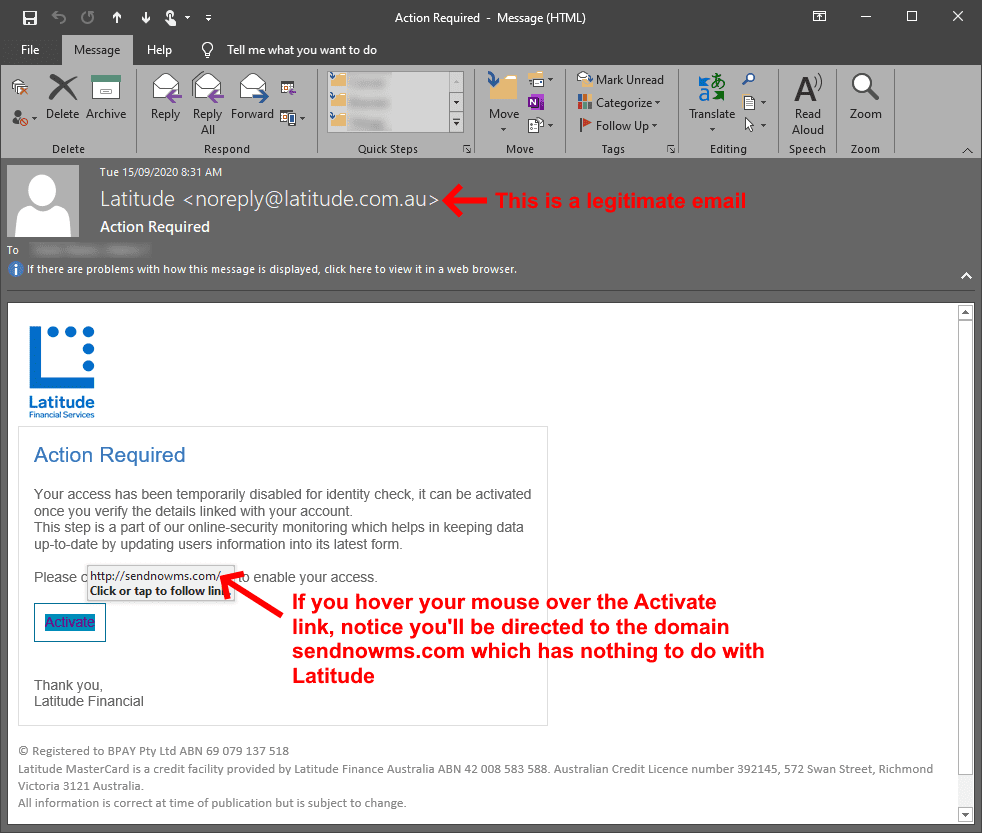Collapse the ribbon with the chevron
Screen dimensions: 982x833
pos(968,150)
